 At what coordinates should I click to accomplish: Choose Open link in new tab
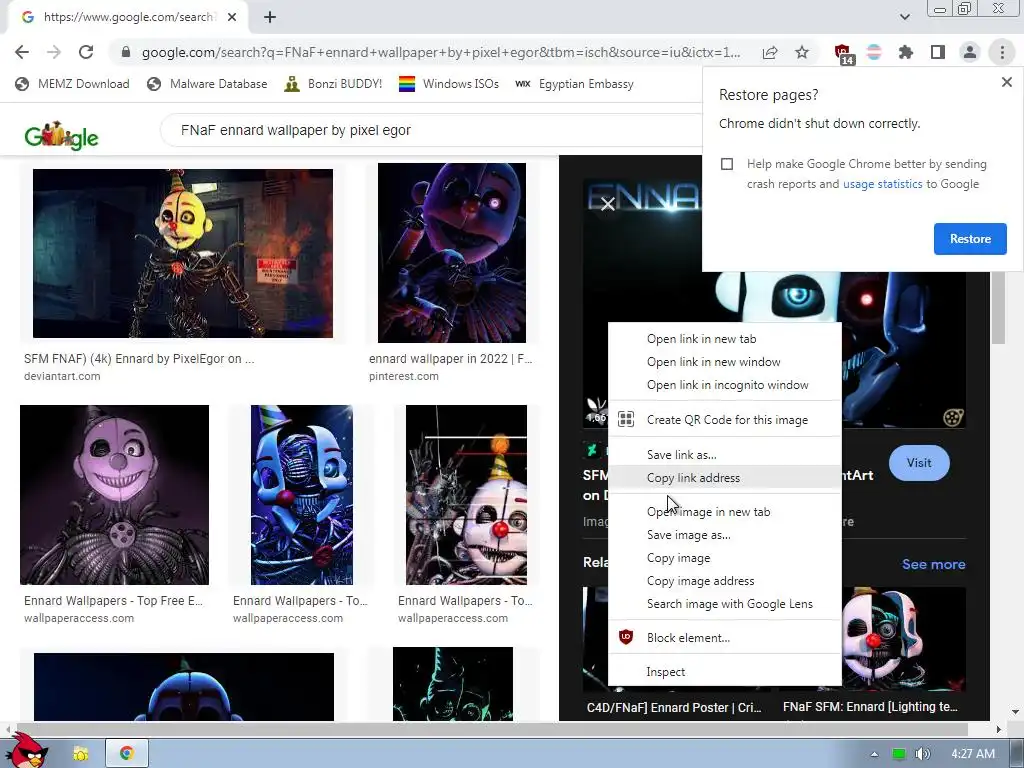(724, 339)
